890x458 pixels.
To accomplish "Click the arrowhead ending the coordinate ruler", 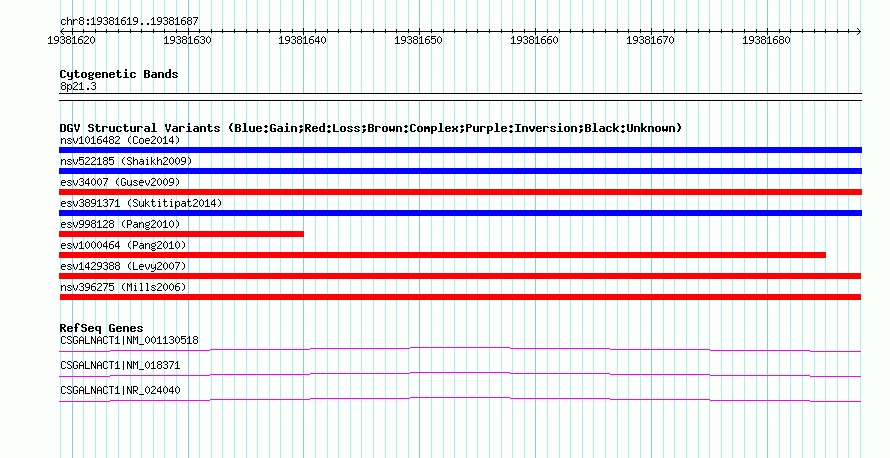I will 858,32.
